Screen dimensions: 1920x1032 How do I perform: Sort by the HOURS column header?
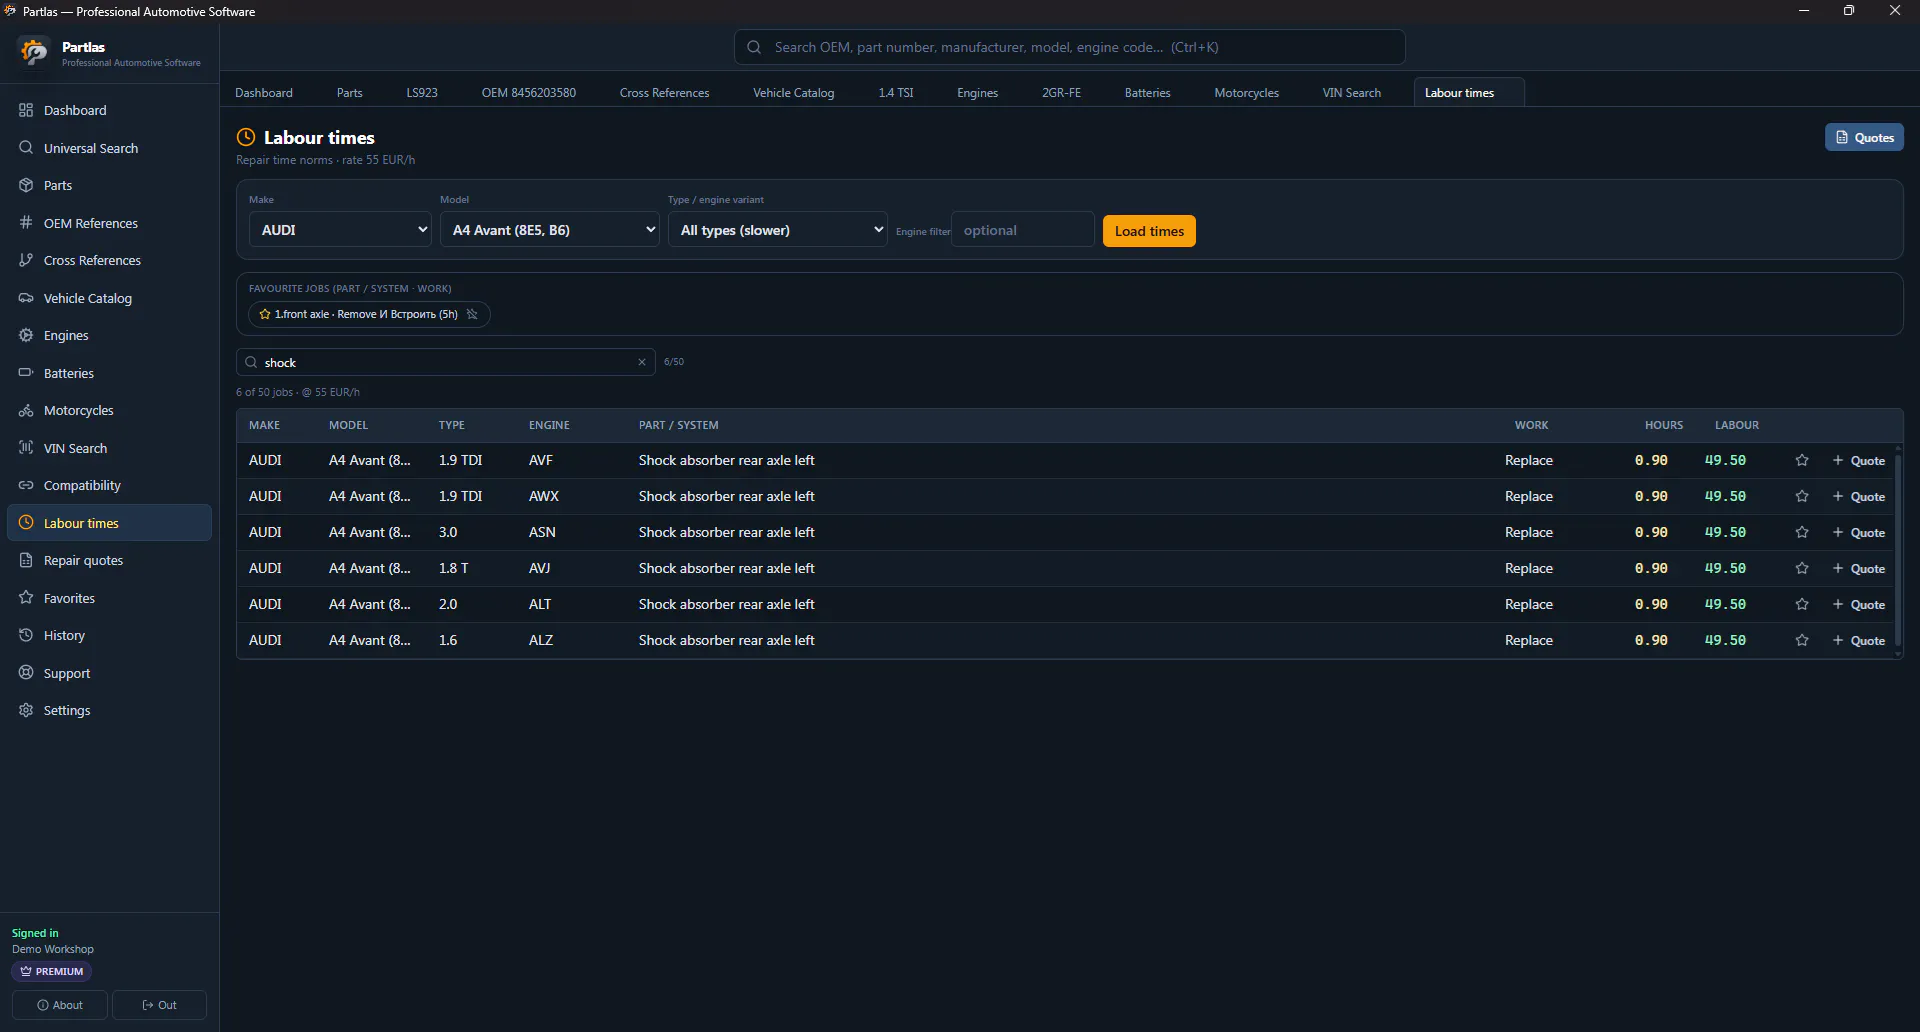click(1663, 425)
